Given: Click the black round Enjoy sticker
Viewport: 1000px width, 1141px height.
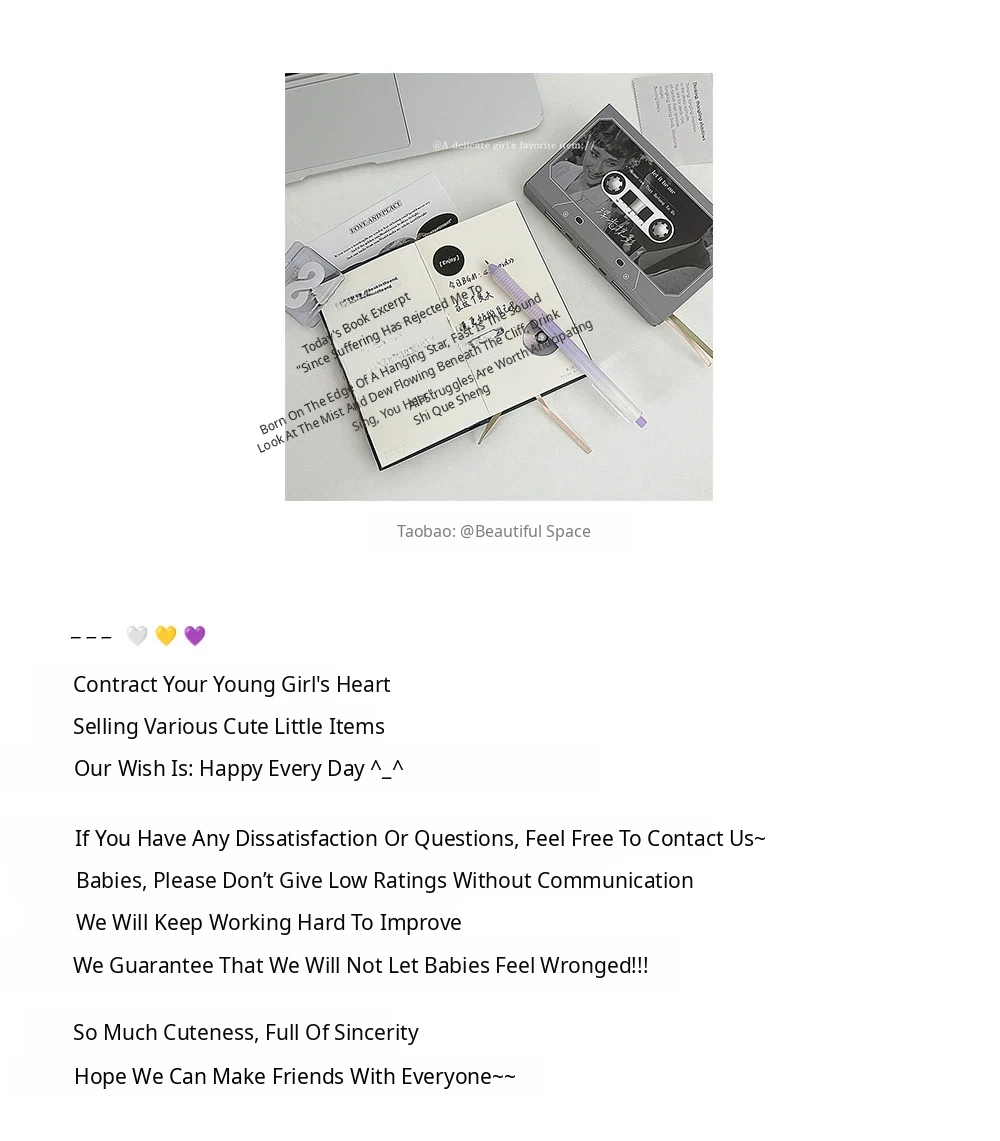Looking at the screenshot, I should (449, 261).
